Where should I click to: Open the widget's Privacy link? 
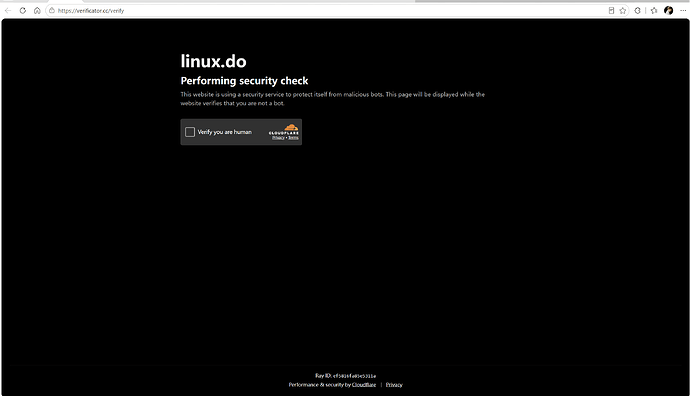[278, 138]
